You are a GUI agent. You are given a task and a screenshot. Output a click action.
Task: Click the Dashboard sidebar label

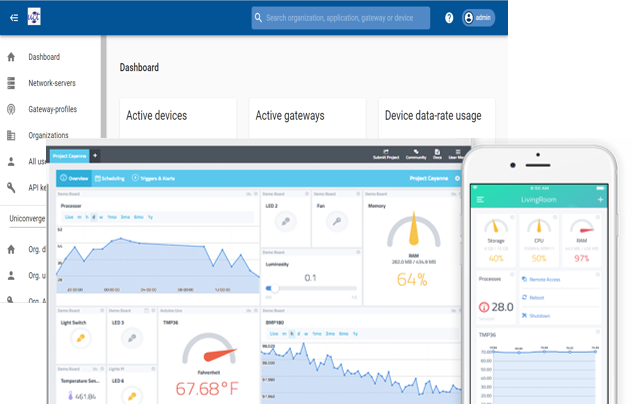coord(44,57)
